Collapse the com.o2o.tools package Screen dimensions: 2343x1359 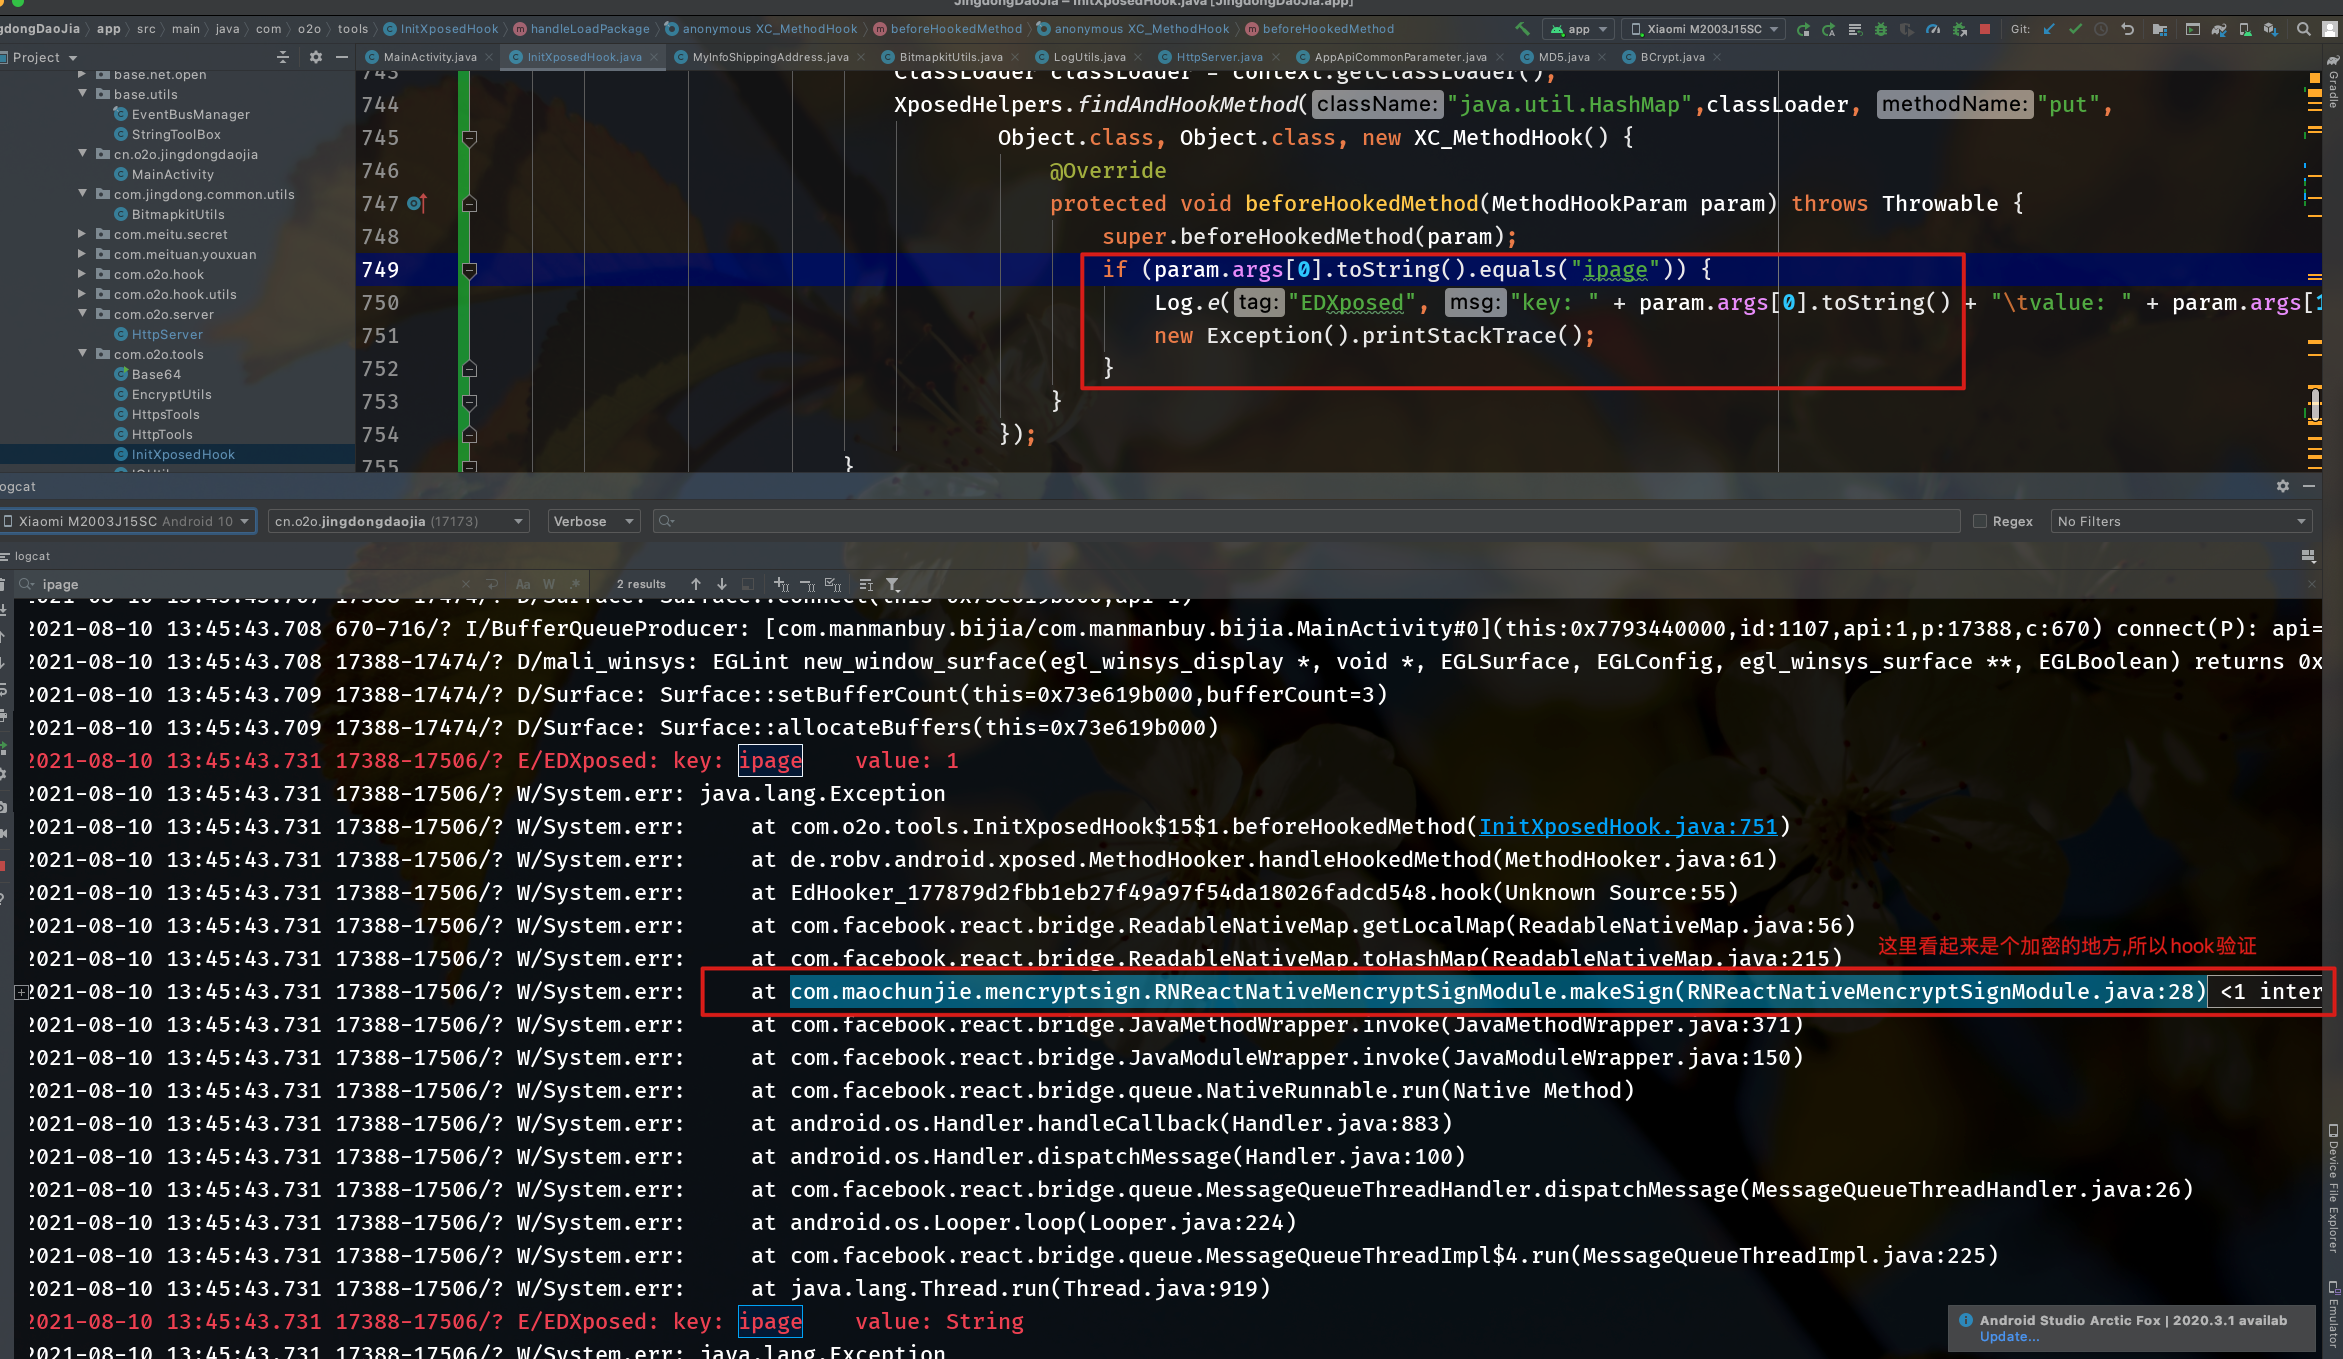[x=82, y=354]
